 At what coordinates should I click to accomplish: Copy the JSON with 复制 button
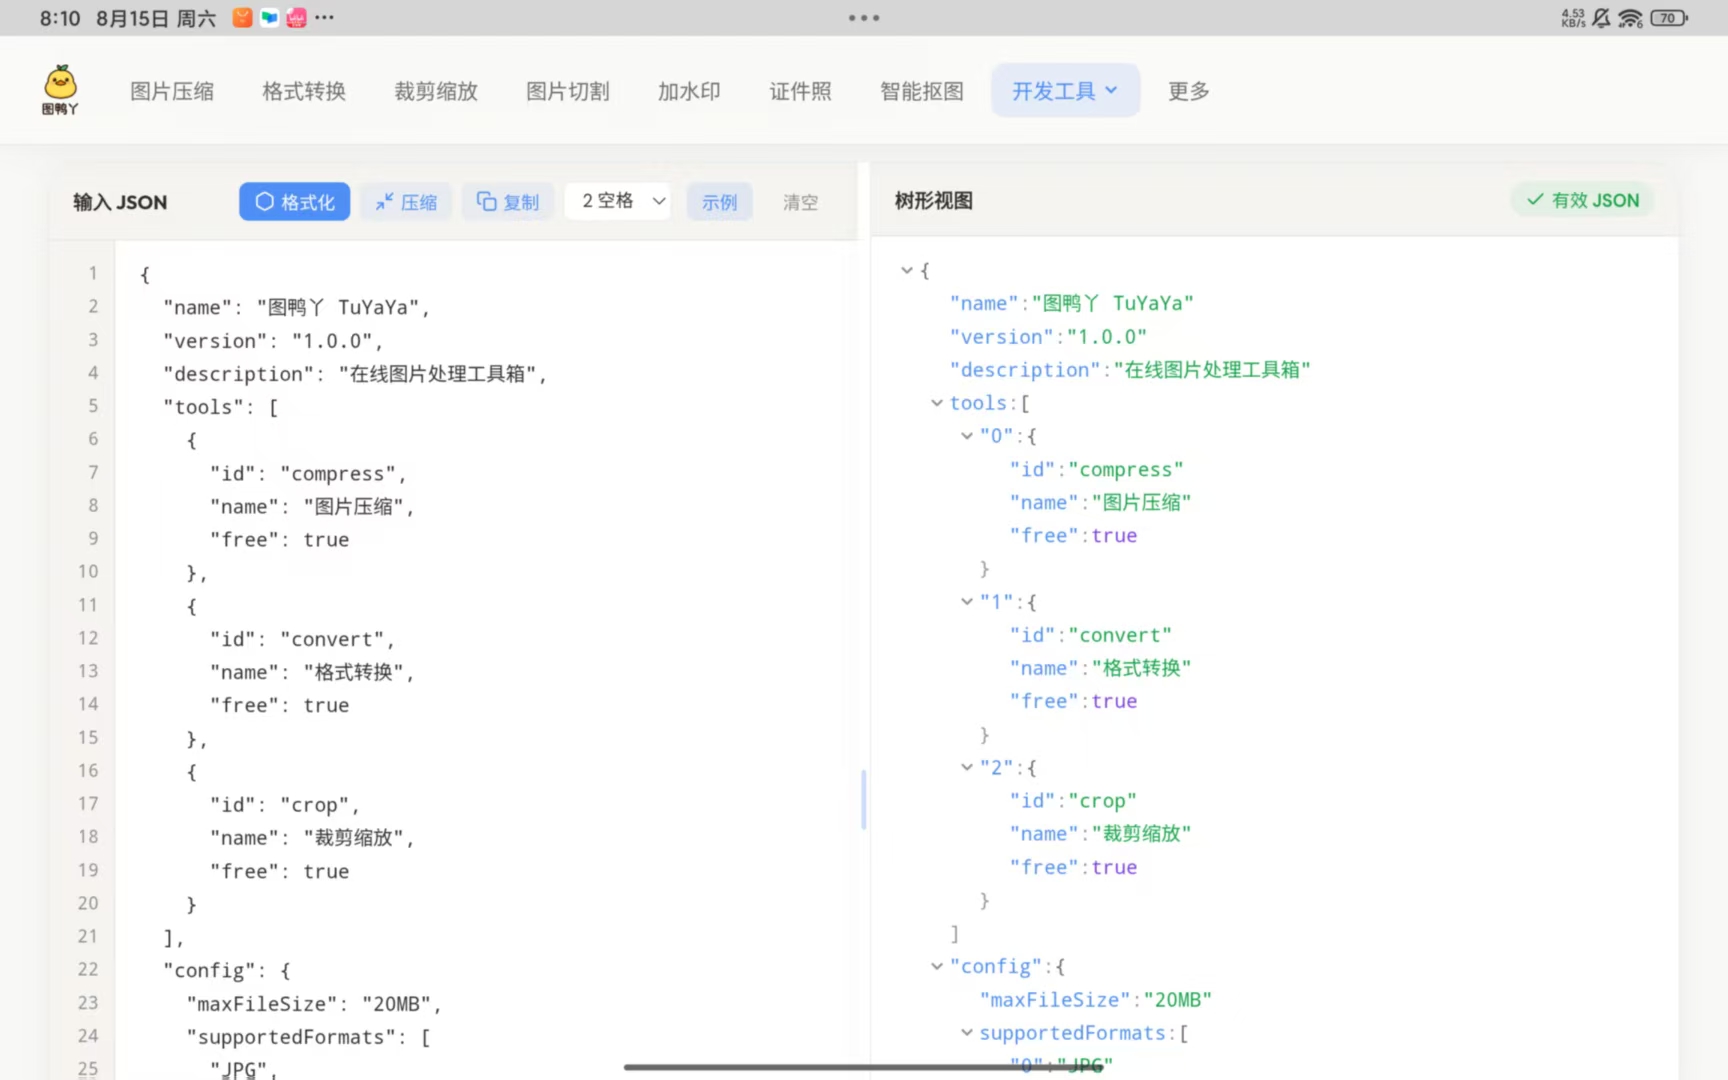click(508, 201)
